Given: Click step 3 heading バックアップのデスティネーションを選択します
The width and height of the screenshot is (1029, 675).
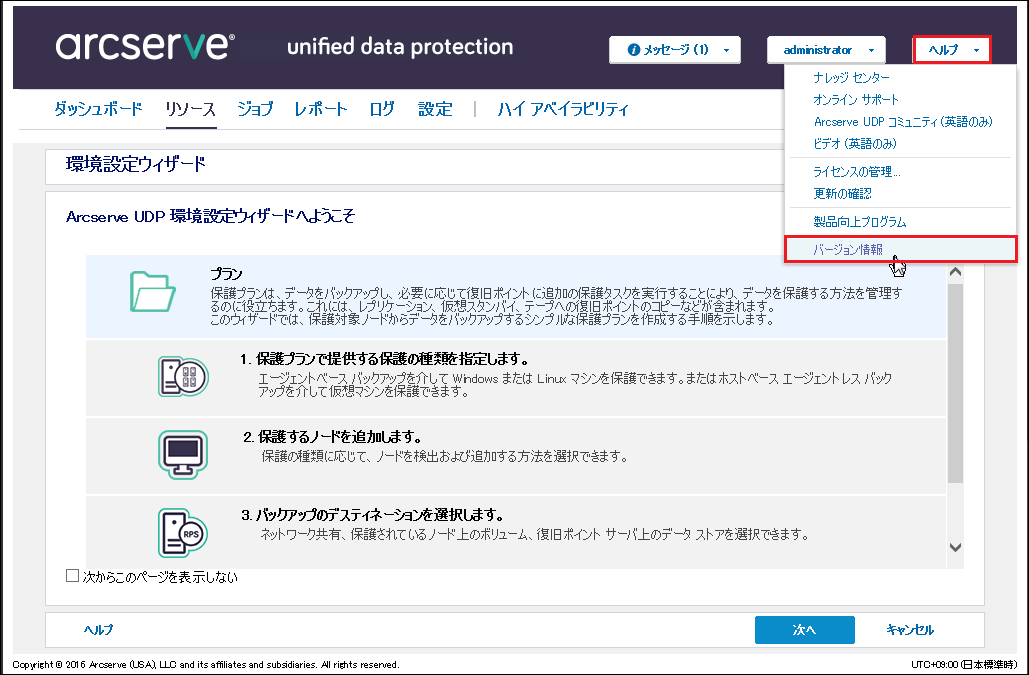Looking at the screenshot, I should coord(372,515).
